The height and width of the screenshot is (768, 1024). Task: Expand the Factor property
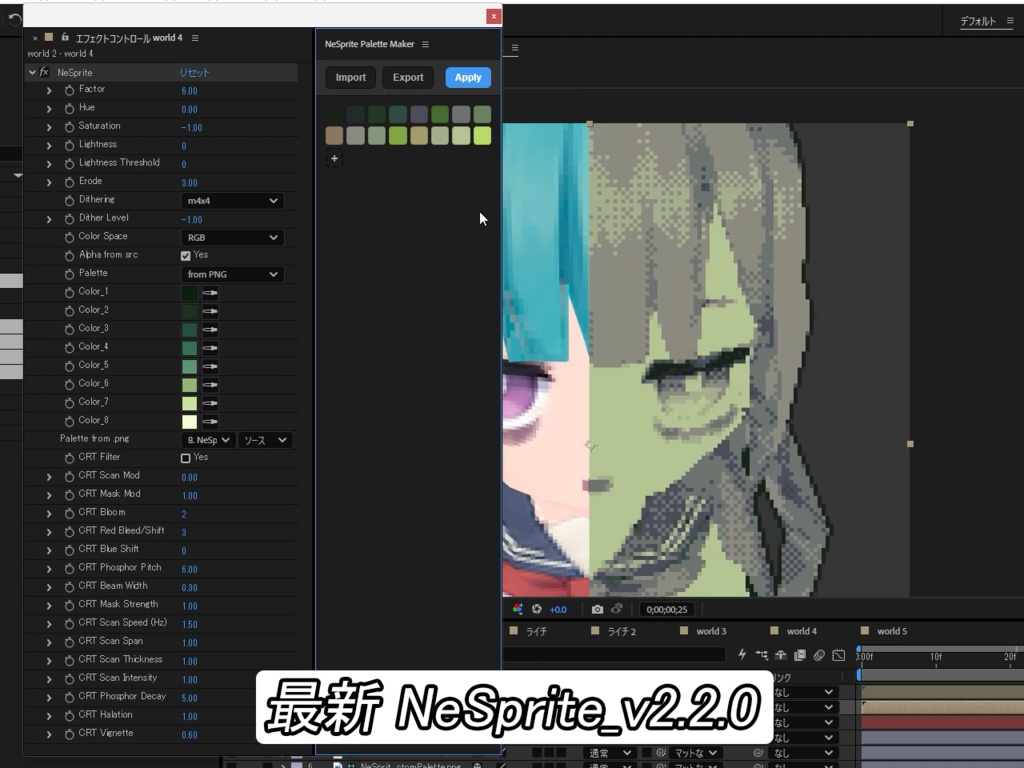(49, 90)
